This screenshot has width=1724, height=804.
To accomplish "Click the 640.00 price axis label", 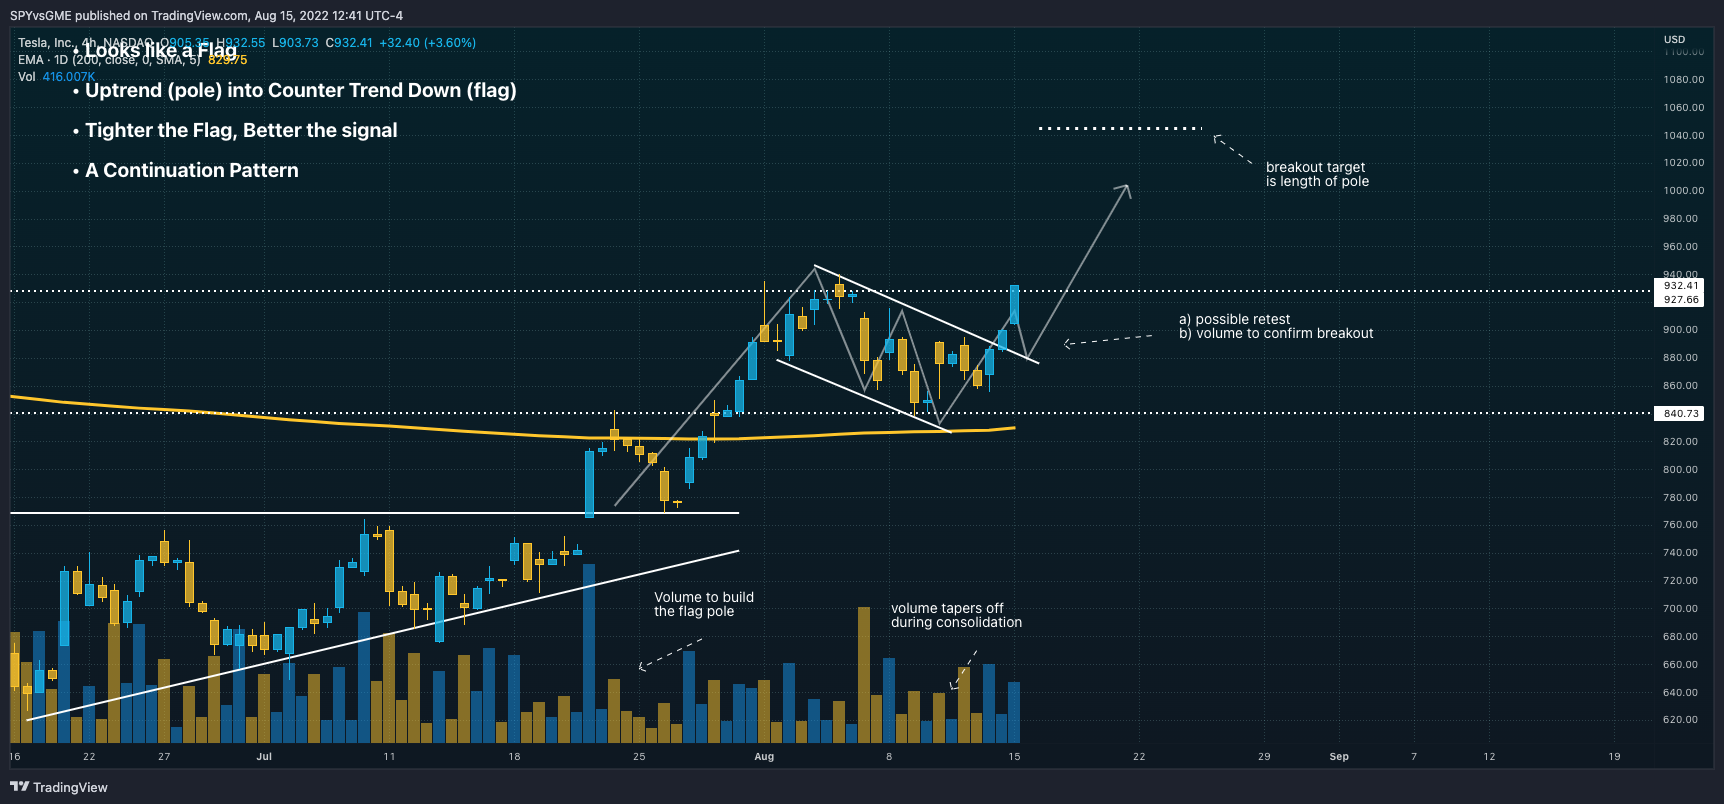I will tap(1680, 692).
